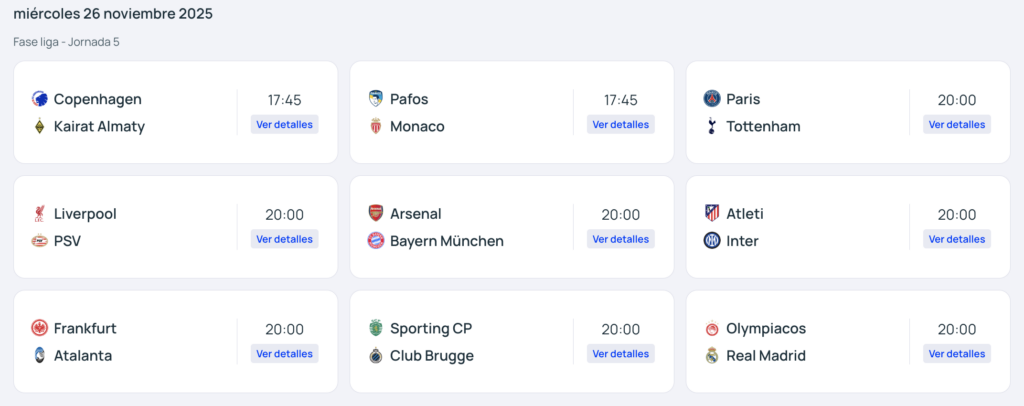The width and height of the screenshot is (1024, 406).
Task: Click the Tottenham cockerel icon
Action: (x=712, y=127)
